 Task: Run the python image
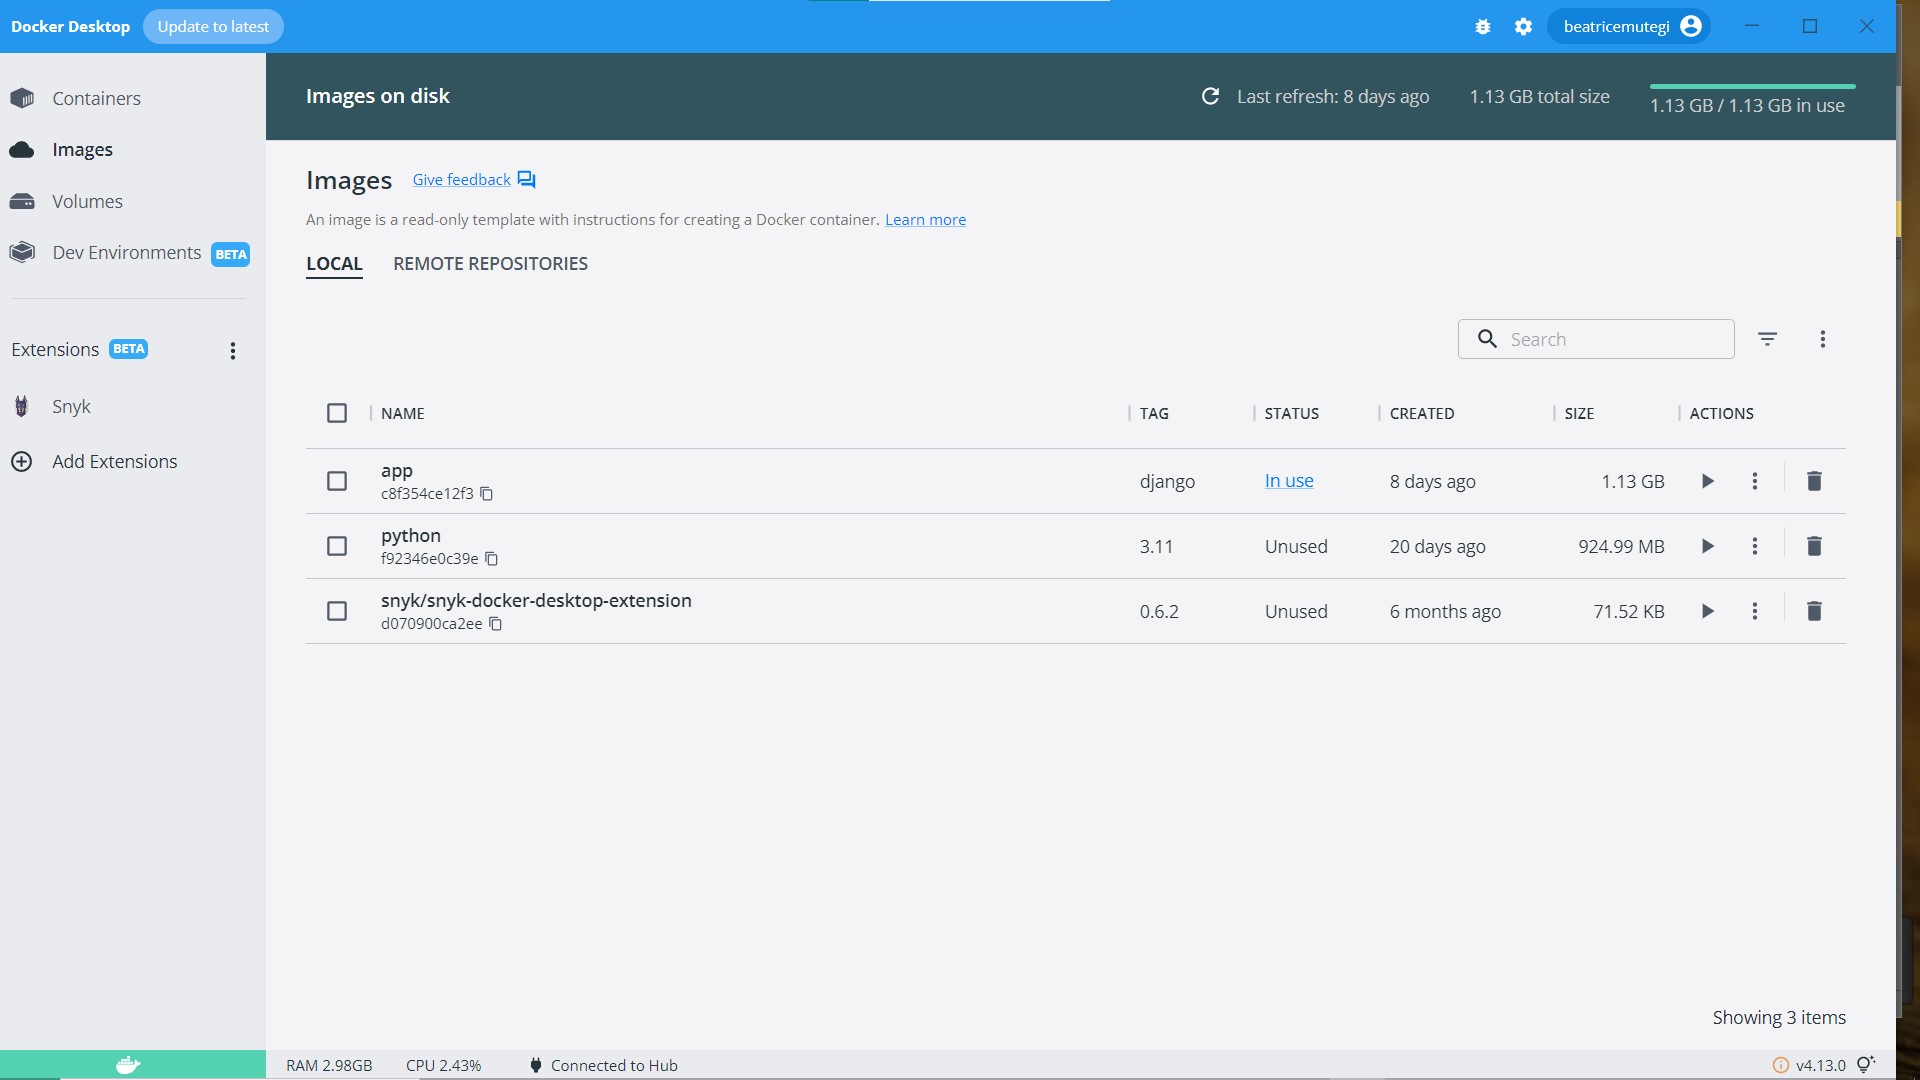1708,546
